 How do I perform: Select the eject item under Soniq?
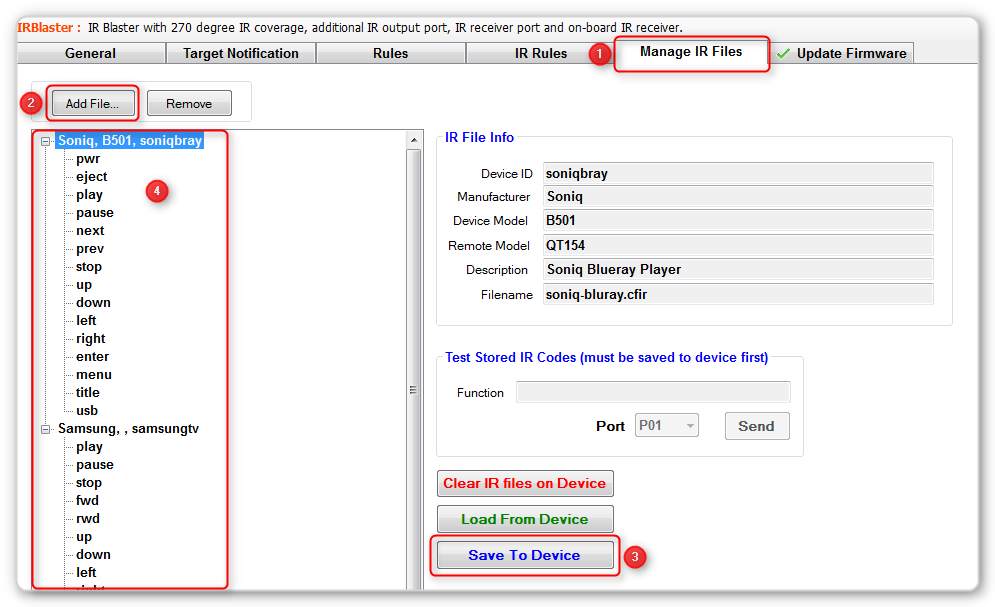91,177
